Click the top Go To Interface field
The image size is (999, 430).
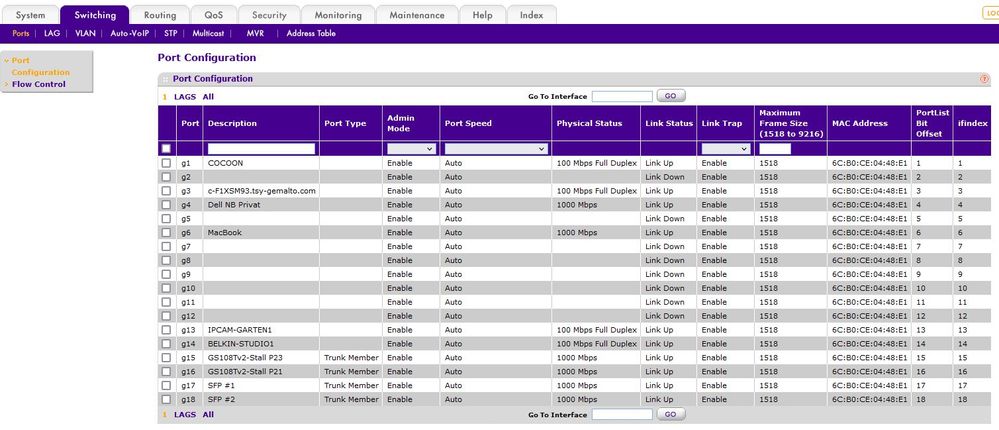tap(622, 96)
